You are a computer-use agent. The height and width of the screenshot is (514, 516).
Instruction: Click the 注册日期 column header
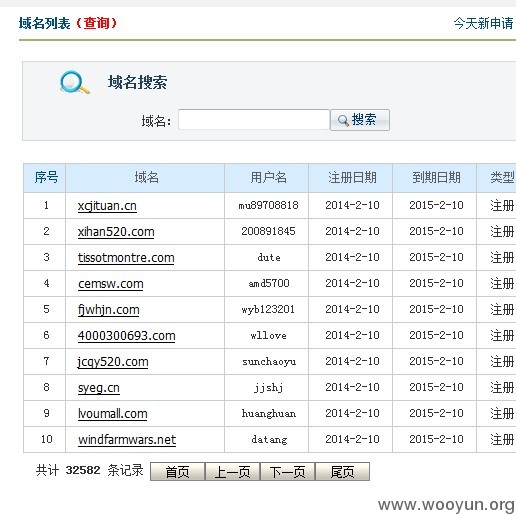pos(351,178)
